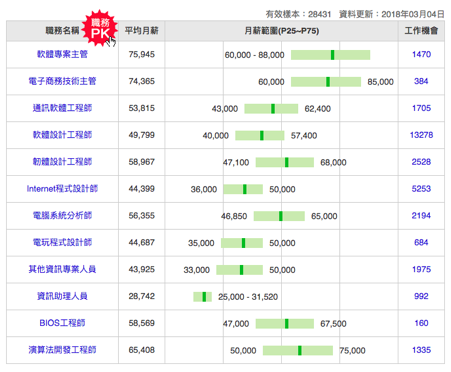Click the Internet程式設計師 salary range bar

click(x=243, y=189)
